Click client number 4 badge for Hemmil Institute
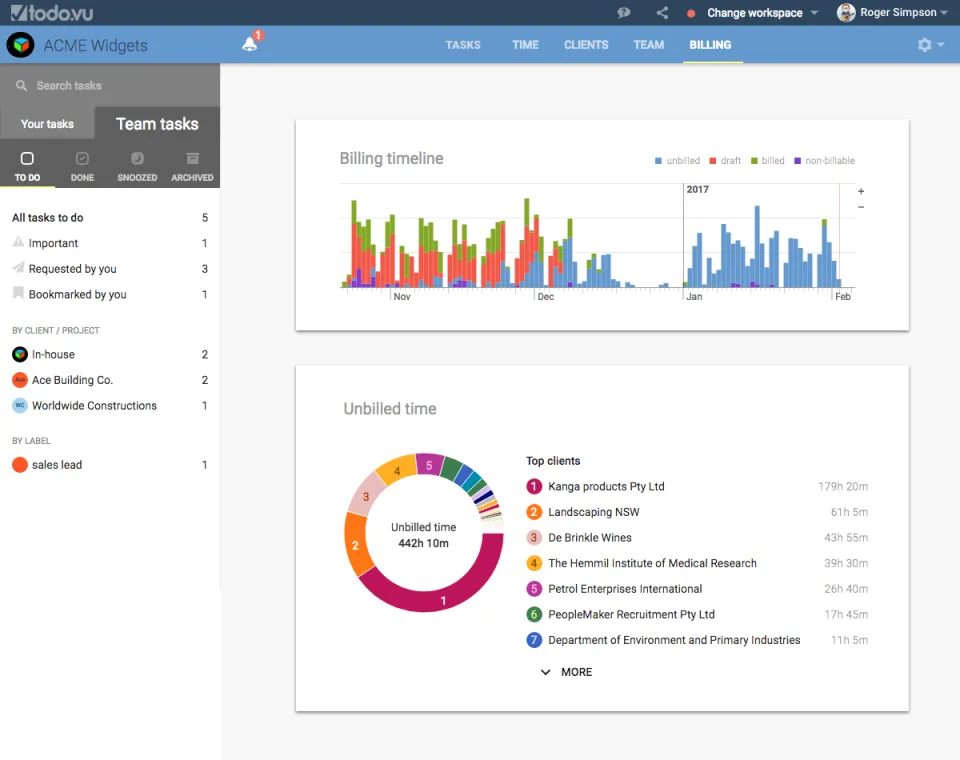 click(534, 563)
